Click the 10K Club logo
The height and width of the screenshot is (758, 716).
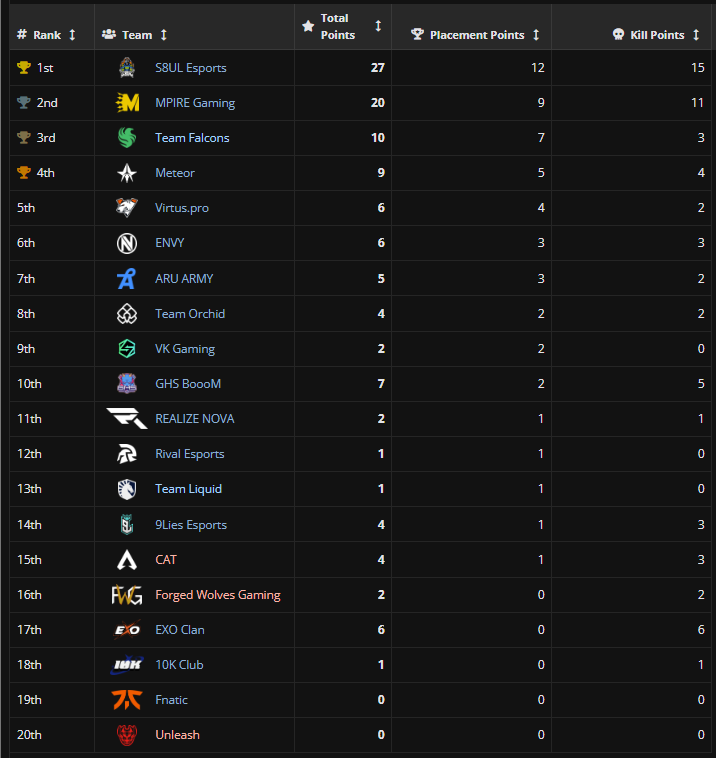coord(127,665)
